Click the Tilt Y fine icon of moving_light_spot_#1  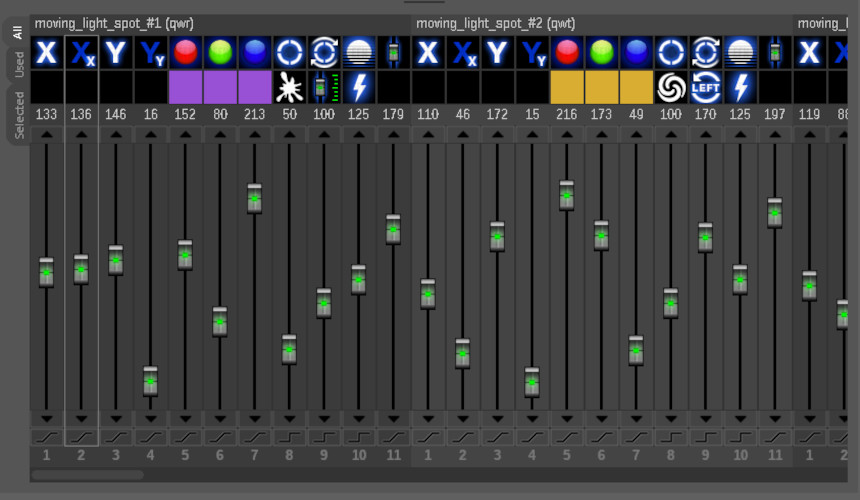click(150, 52)
